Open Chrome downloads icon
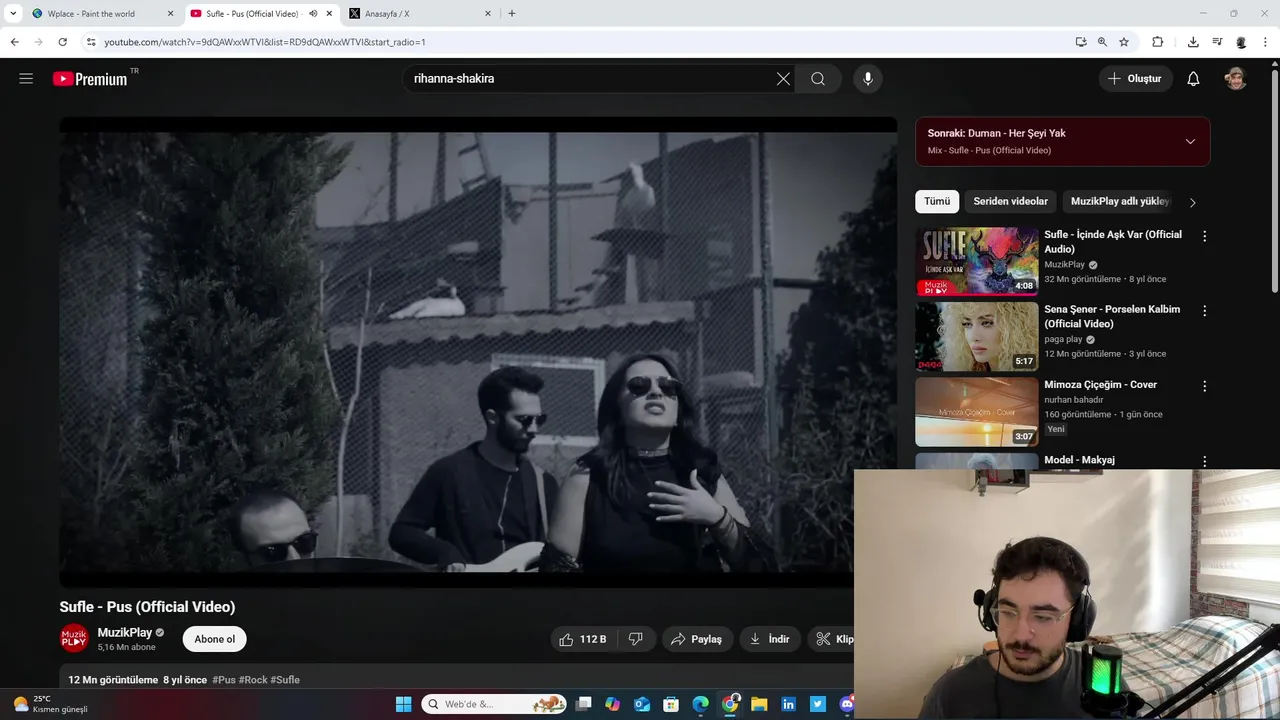Screen dimensions: 1280x720 coord(1193,42)
